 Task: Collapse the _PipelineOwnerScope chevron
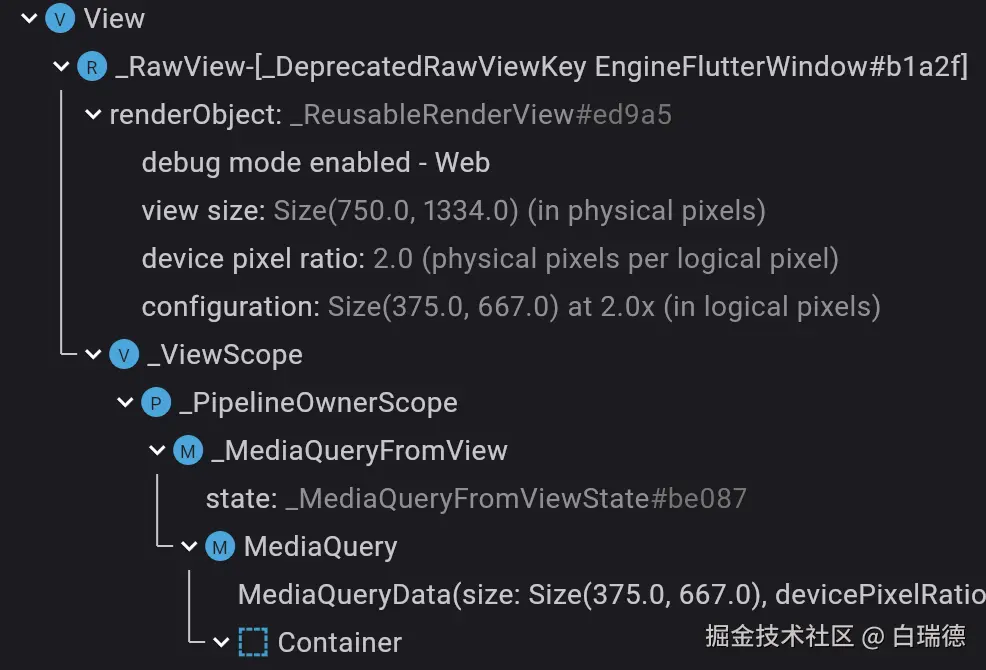(x=125, y=403)
